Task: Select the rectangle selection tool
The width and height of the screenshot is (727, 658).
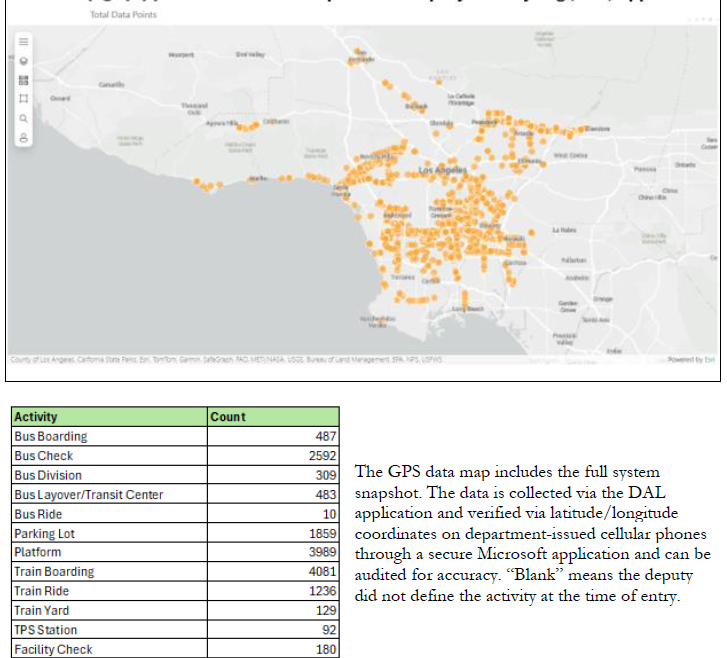Action: tap(23, 98)
